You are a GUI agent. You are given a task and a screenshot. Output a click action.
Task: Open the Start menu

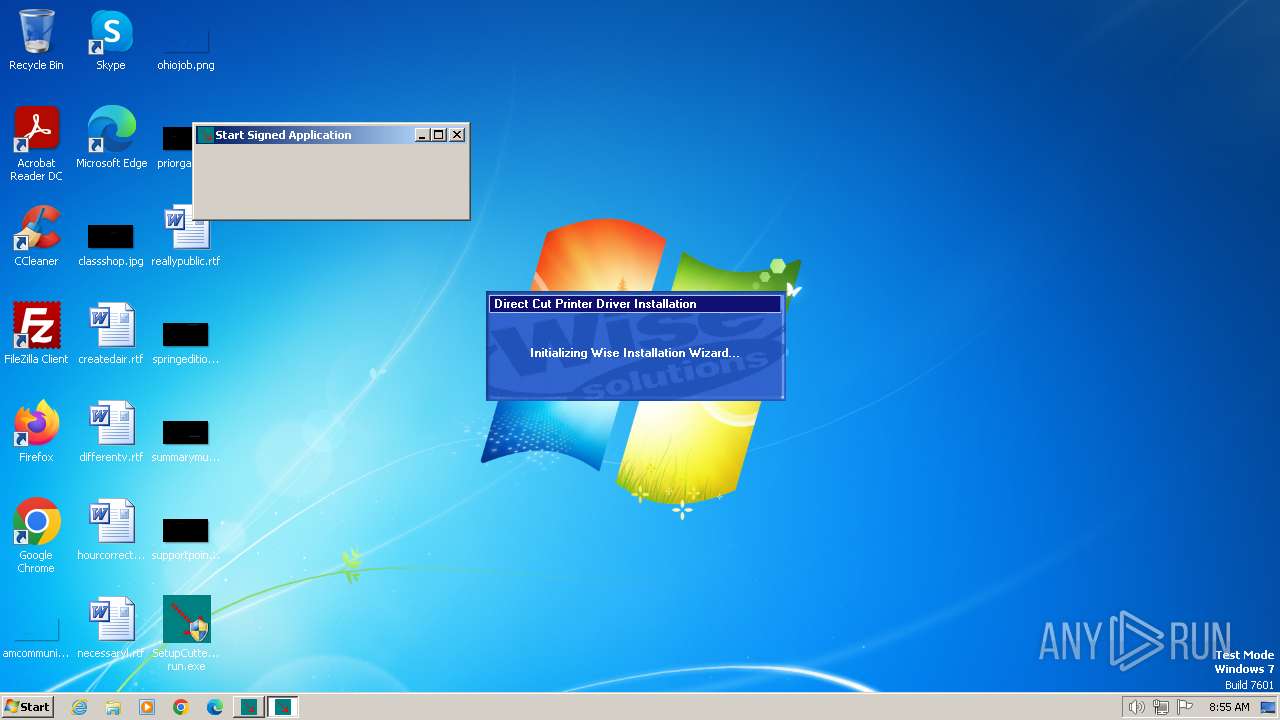[x=28, y=707]
